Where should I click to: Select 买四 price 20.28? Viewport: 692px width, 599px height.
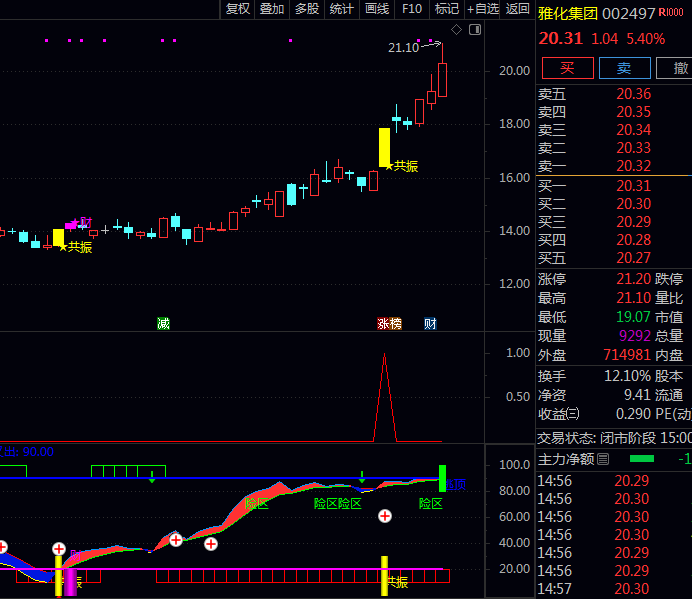pos(633,240)
